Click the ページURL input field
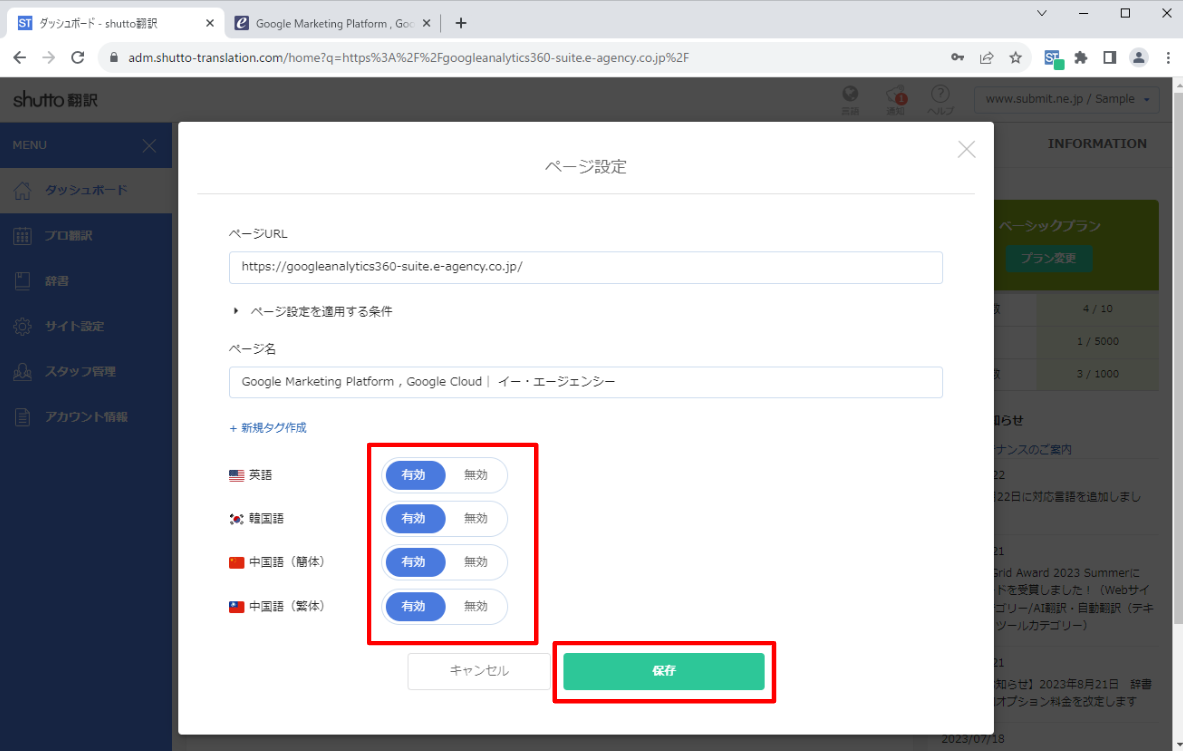Screen dimensions: 1183x751 tap(585, 267)
